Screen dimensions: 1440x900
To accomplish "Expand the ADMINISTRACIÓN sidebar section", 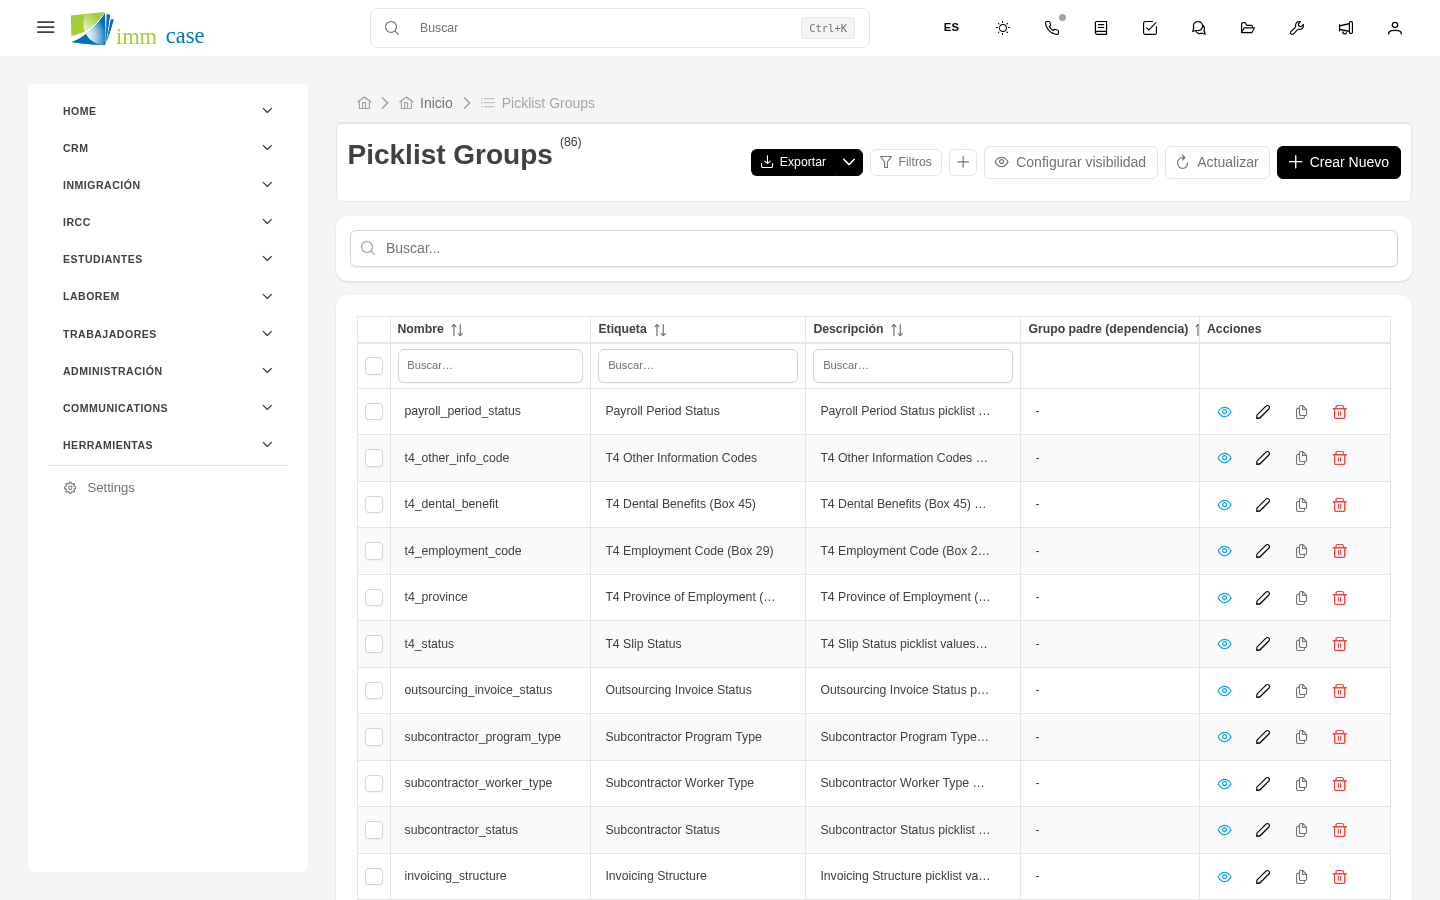I will pyautogui.click(x=168, y=371).
